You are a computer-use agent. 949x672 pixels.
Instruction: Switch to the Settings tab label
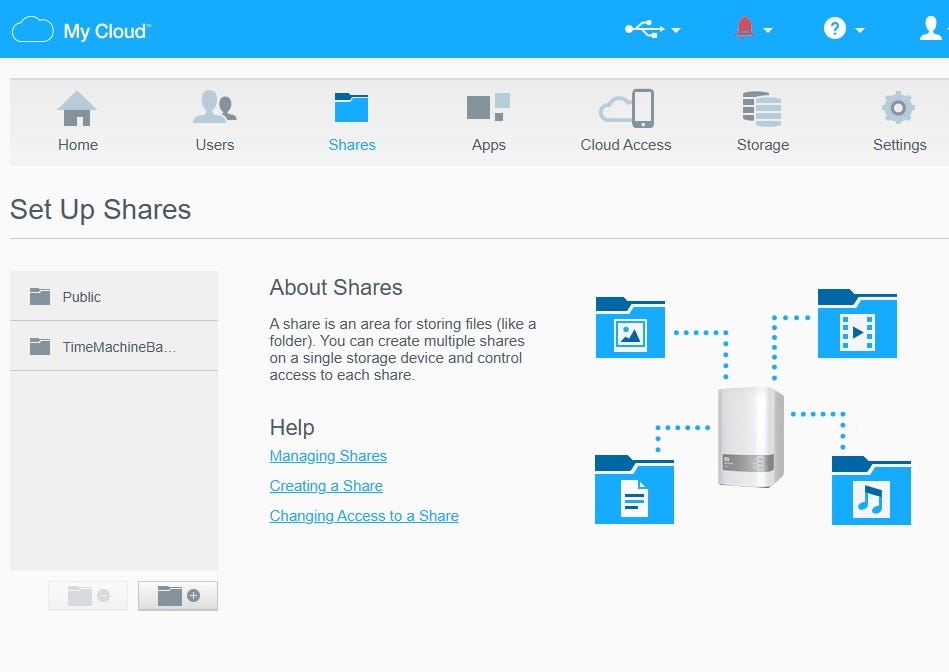click(x=900, y=145)
